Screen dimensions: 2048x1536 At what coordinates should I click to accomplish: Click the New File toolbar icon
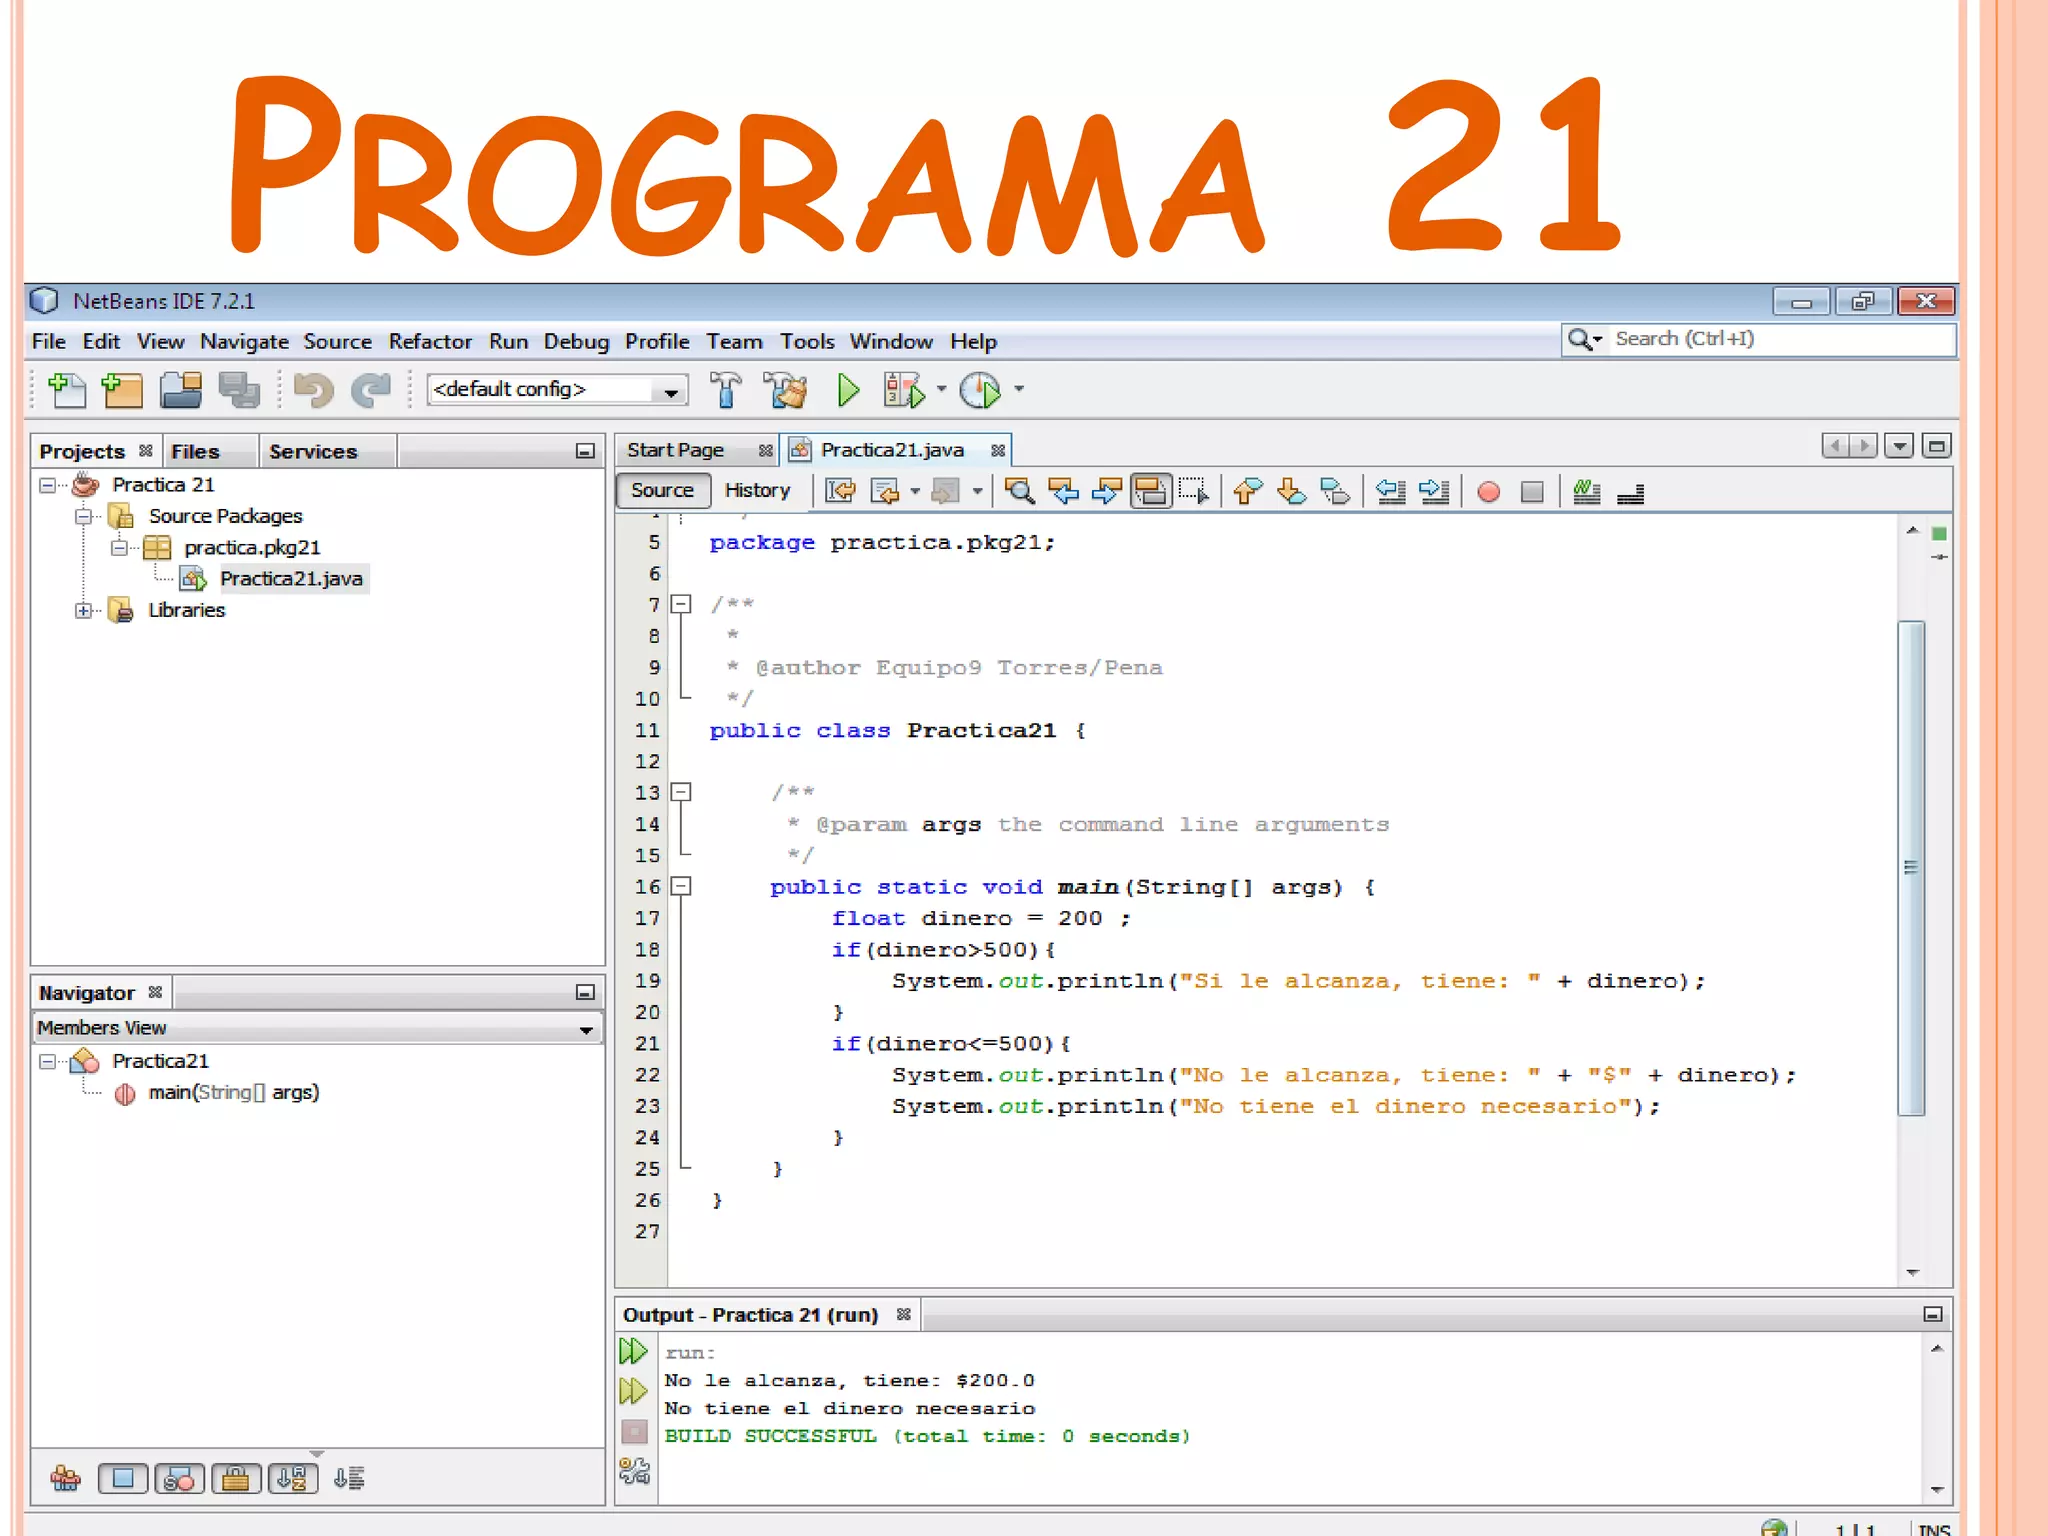66,390
